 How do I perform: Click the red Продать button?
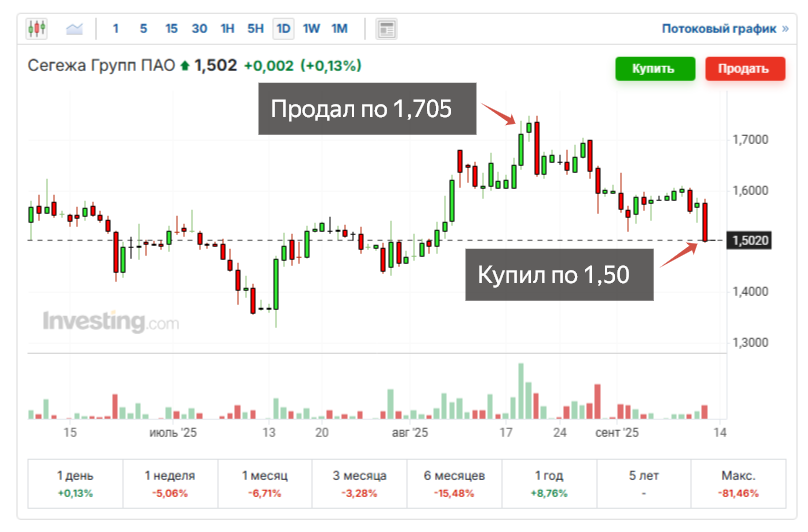pos(745,69)
